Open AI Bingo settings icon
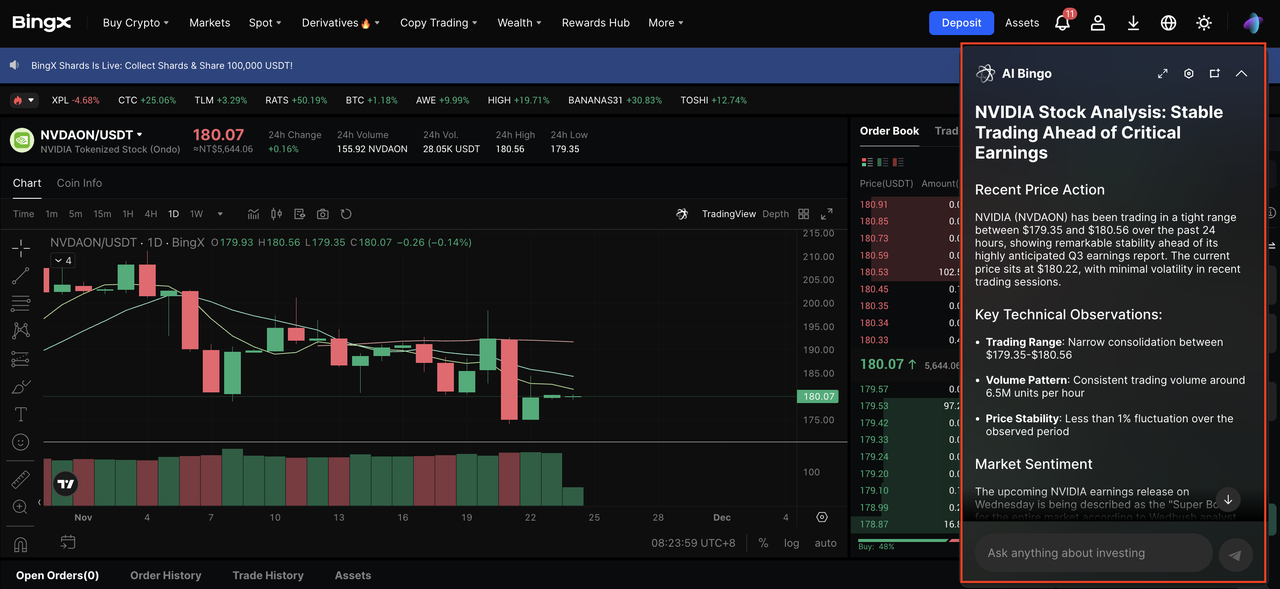Image resolution: width=1280 pixels, height=589 pixels. click(x=1189, y=74)
